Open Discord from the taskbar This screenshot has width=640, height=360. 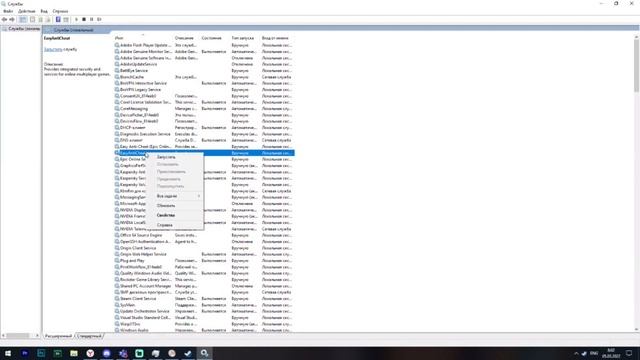(107, 353)
